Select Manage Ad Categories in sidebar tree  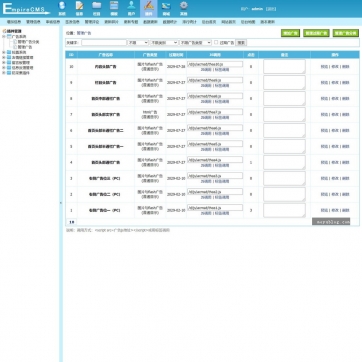coord(28,42)
